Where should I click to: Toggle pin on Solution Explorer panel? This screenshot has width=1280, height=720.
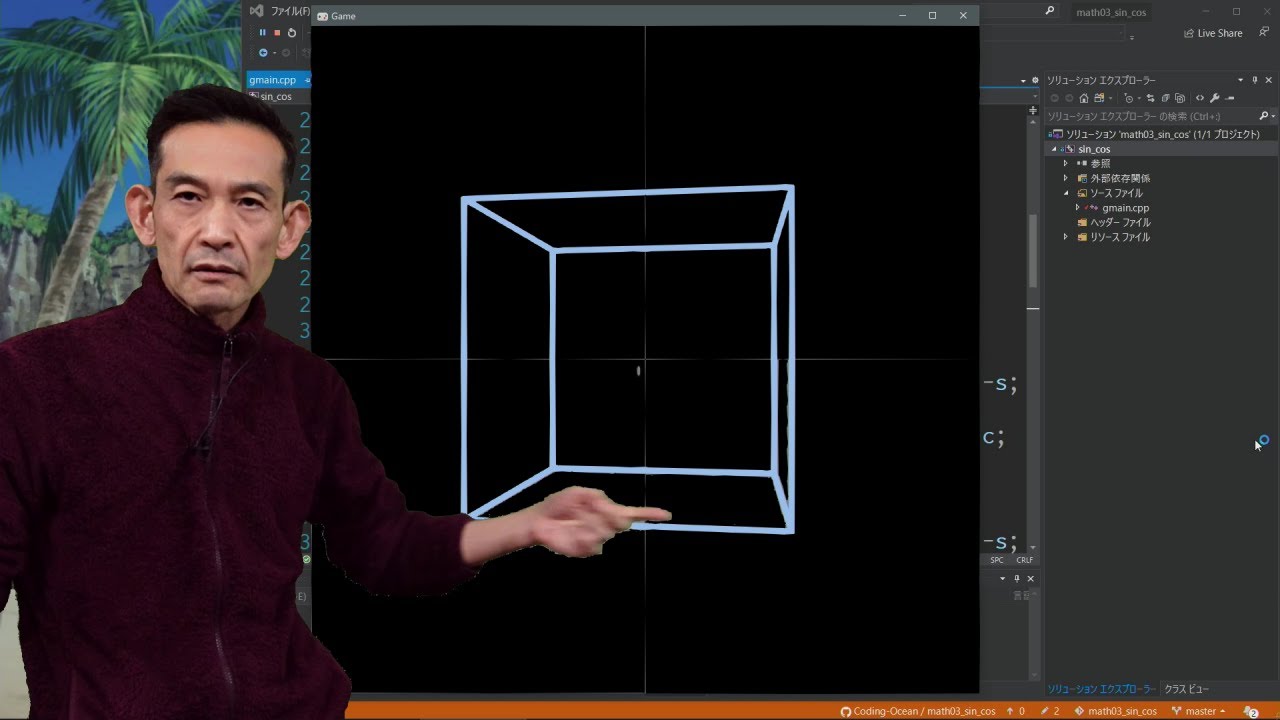pyautogui.click(x=1255, y=80)
